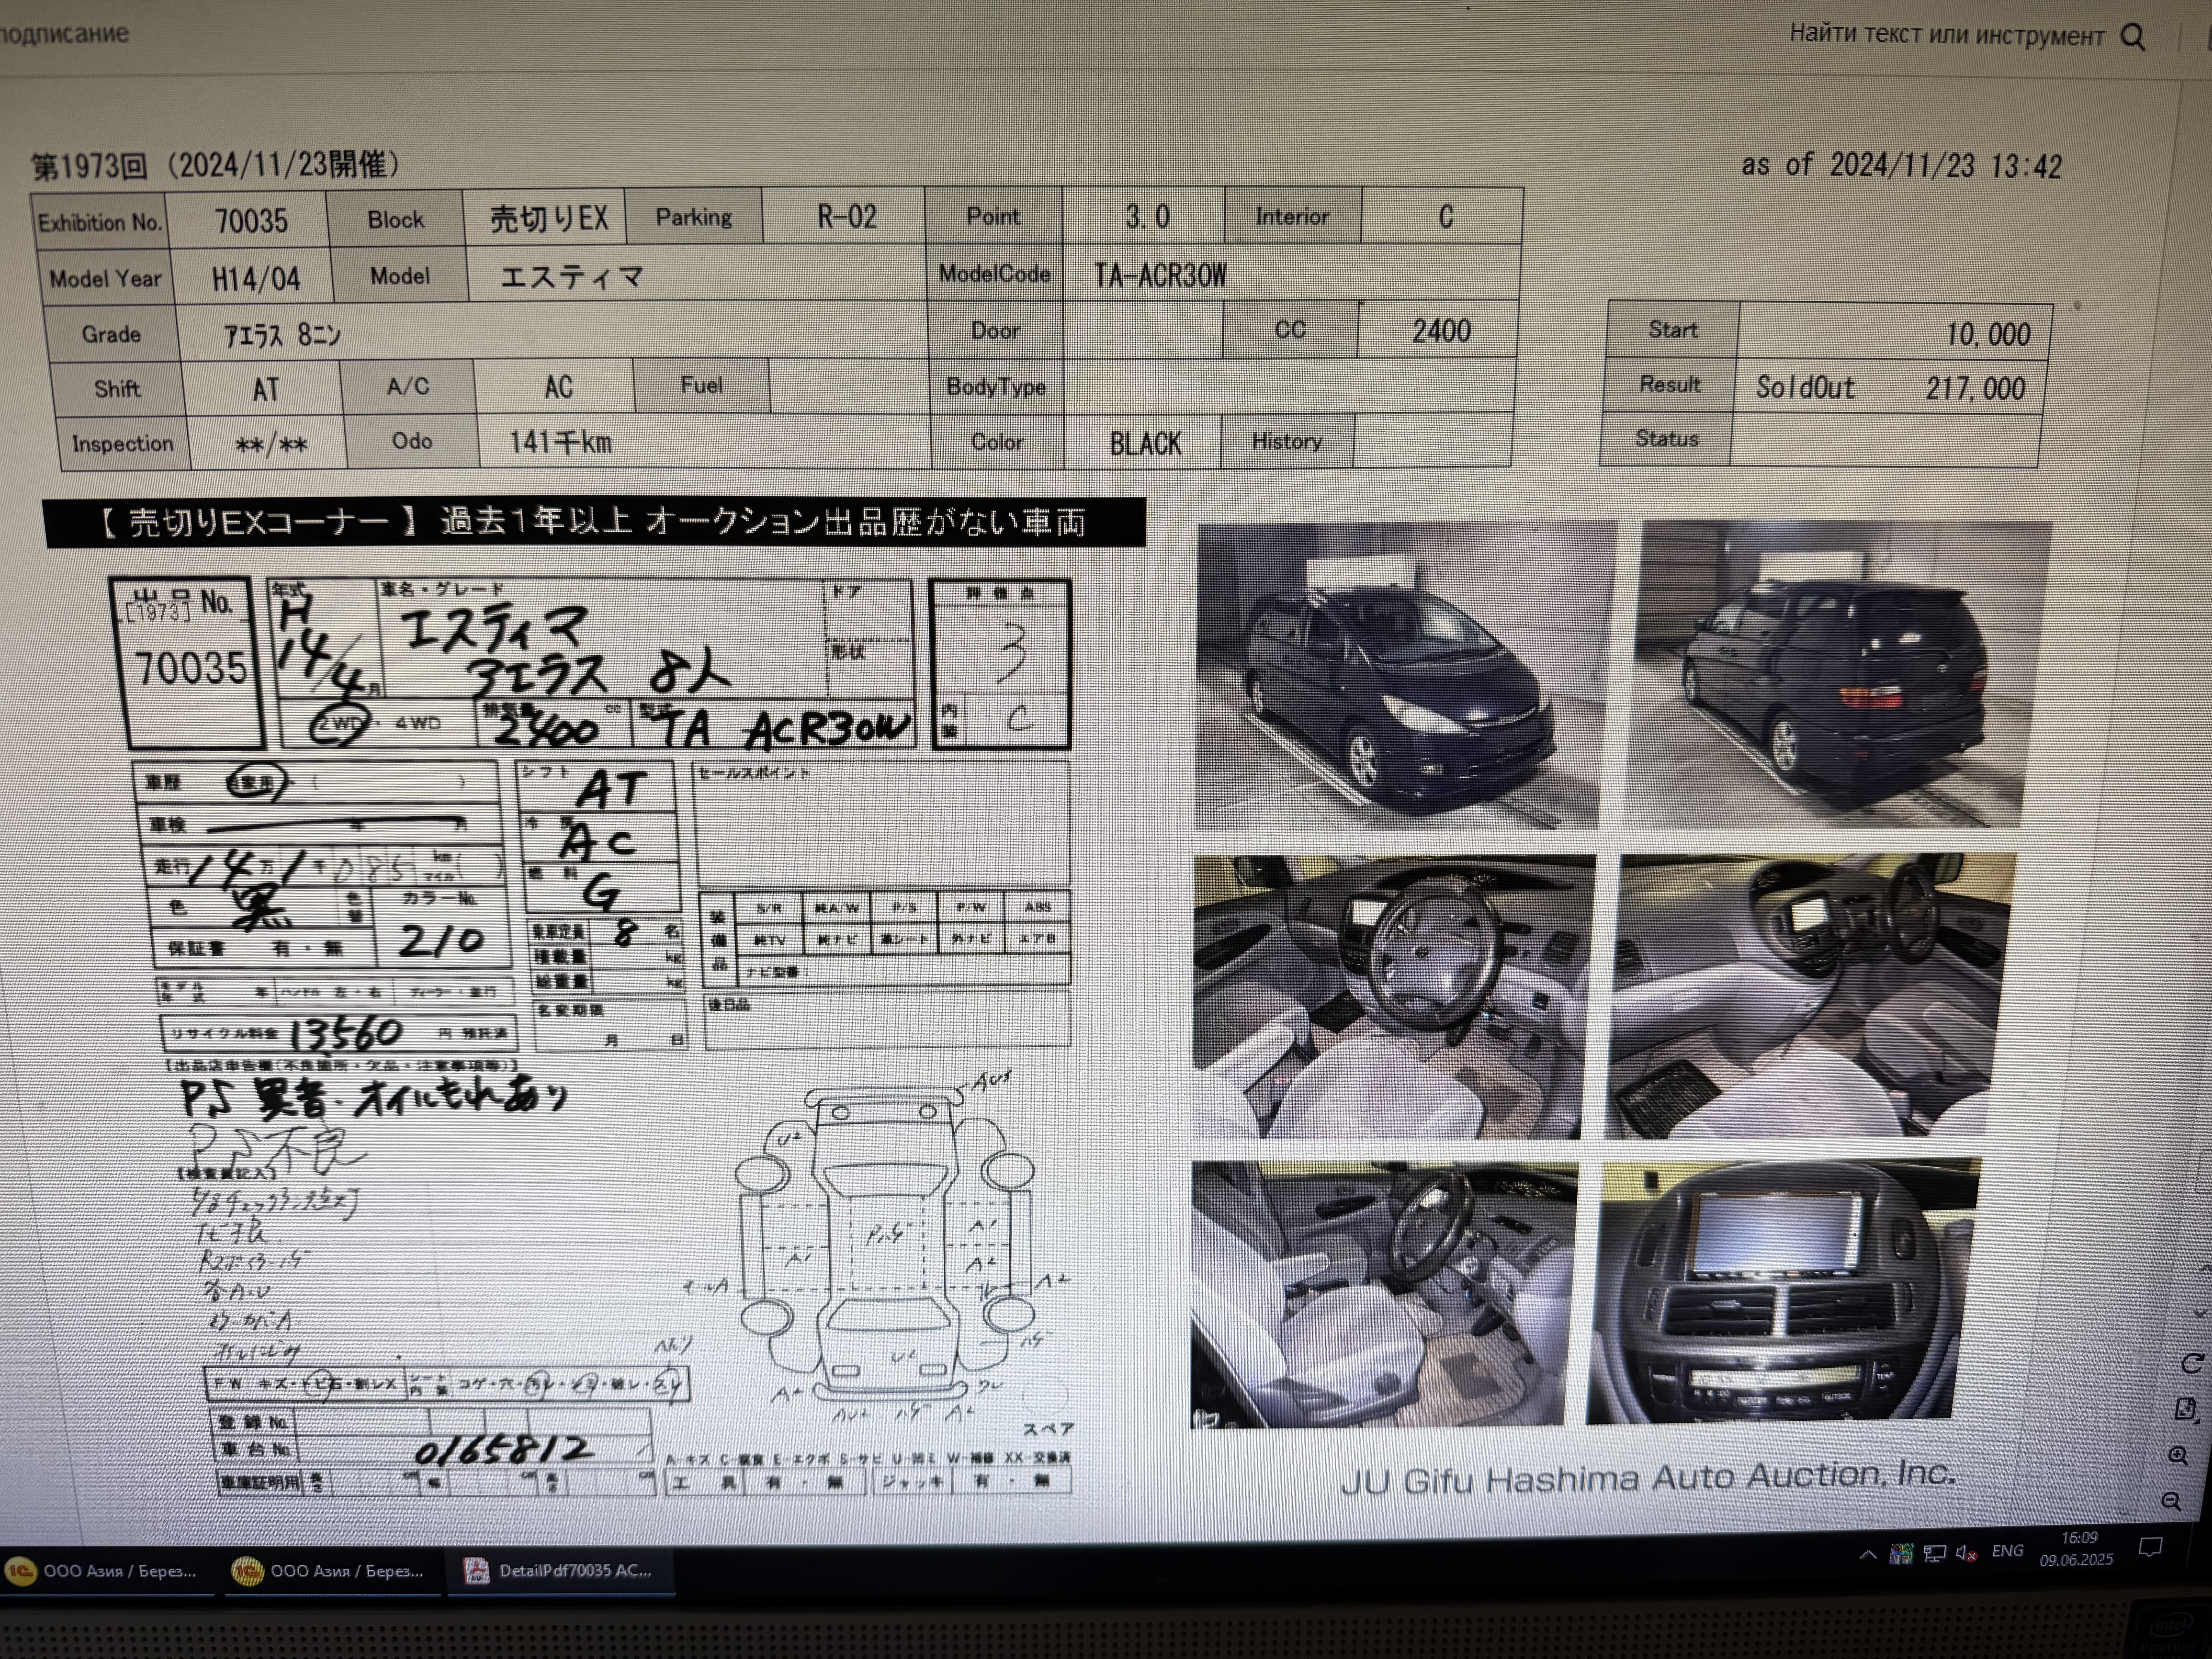Click the Grade value 'アエラス 8ニン'
Image resolution: width=2212 pixels, height=1659 pixels.
(x=282, y=335)
